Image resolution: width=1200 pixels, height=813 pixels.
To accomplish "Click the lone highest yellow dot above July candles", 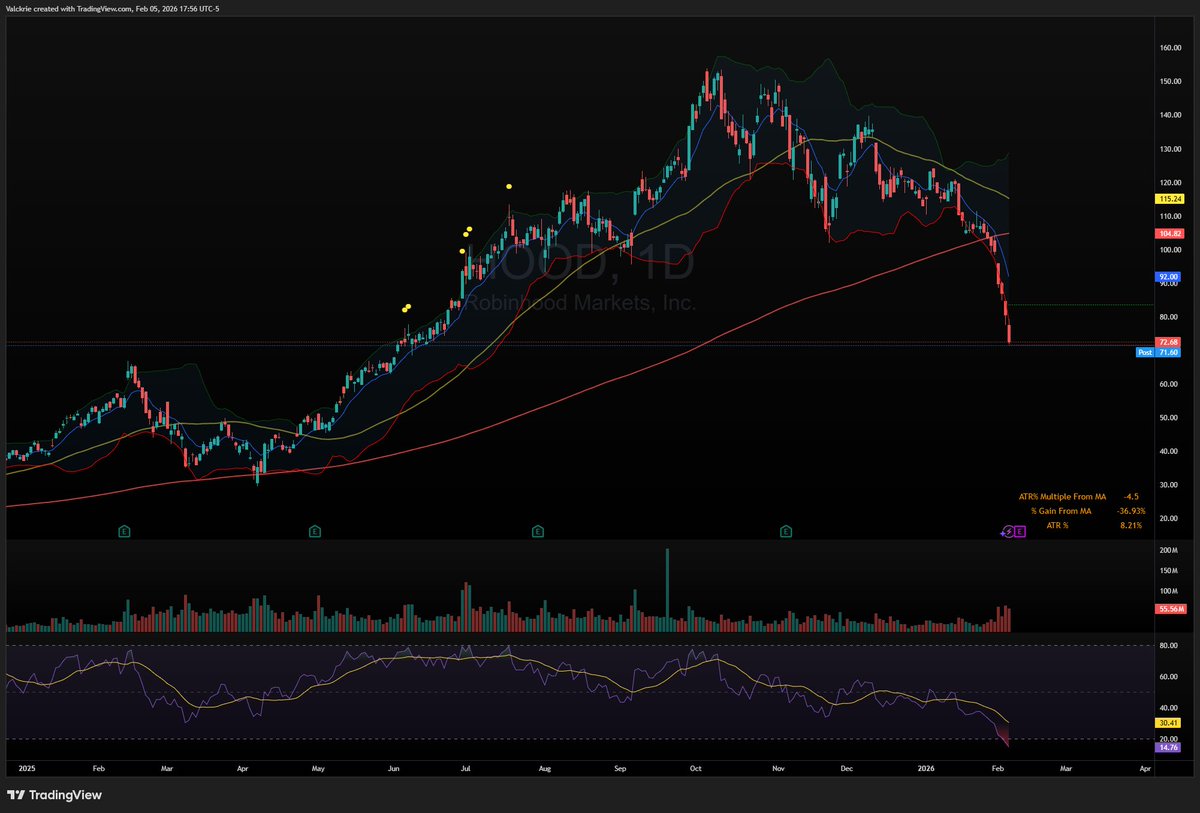I will [509, 186].
